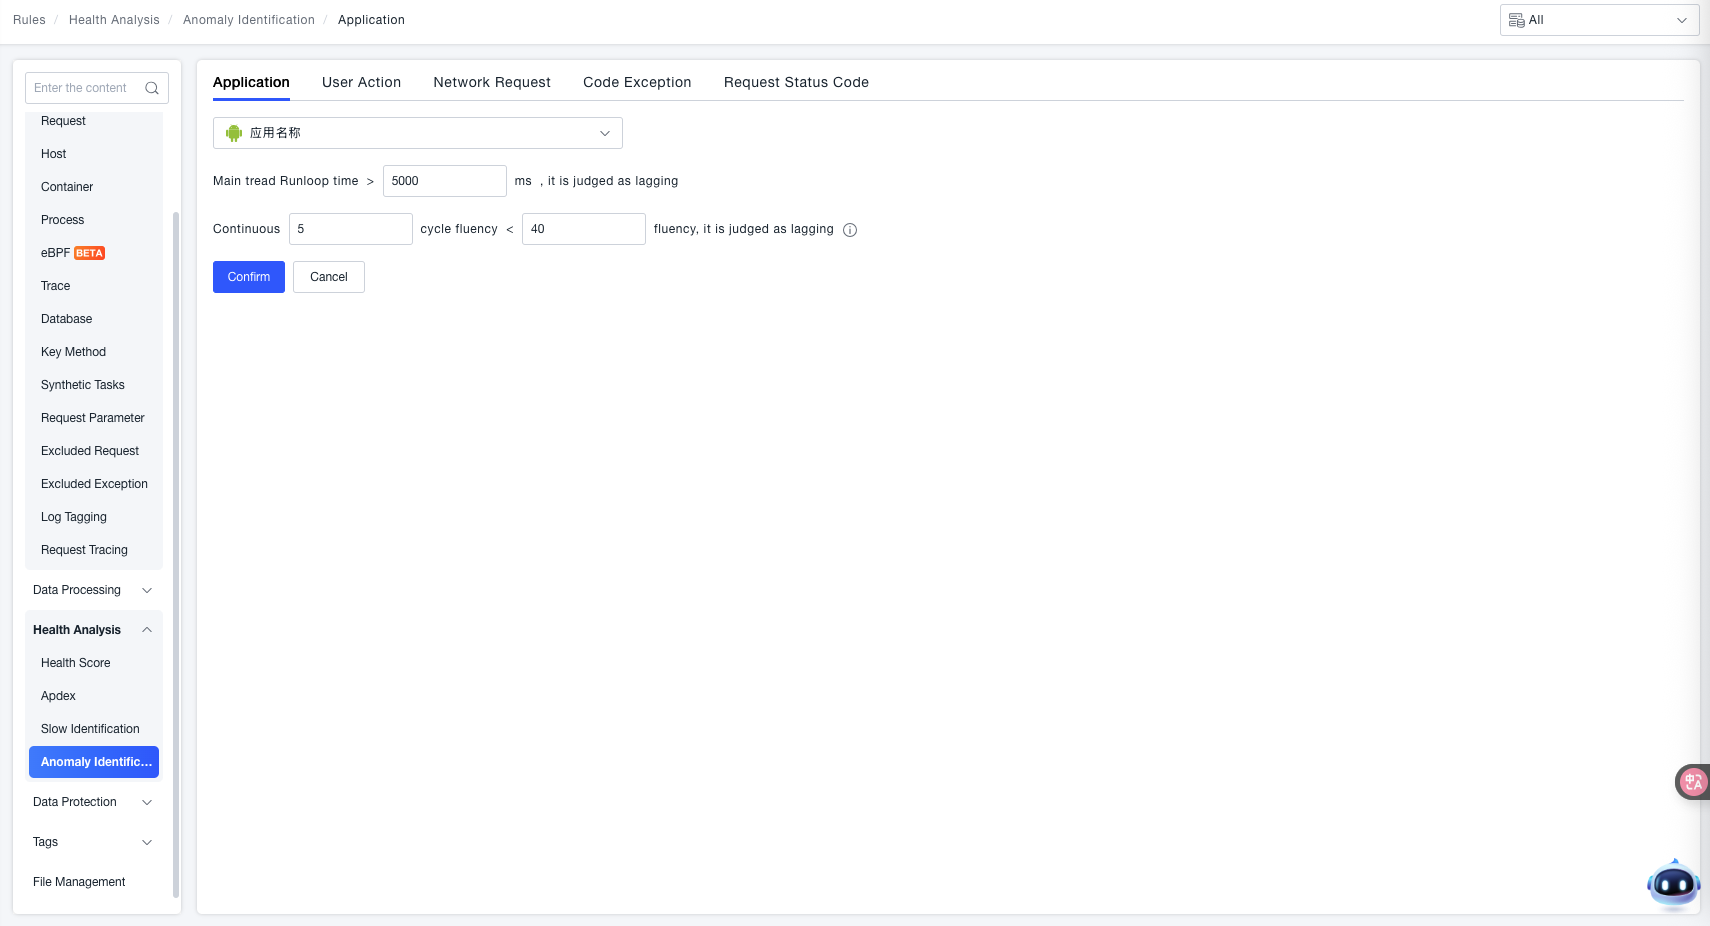The width and height of the screenshot is (1710, 926).
Task: Click the search magnifier icon in sidebar
Action: pyautogui.click(x=152, y=88)
